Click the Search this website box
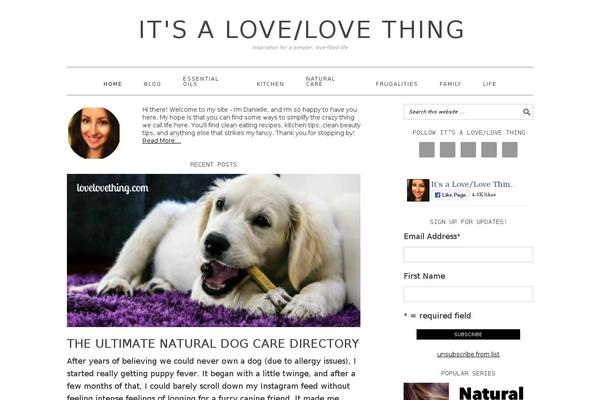This screenshot has height=400, width=600. pyautogui.click(x=462, y=112)
